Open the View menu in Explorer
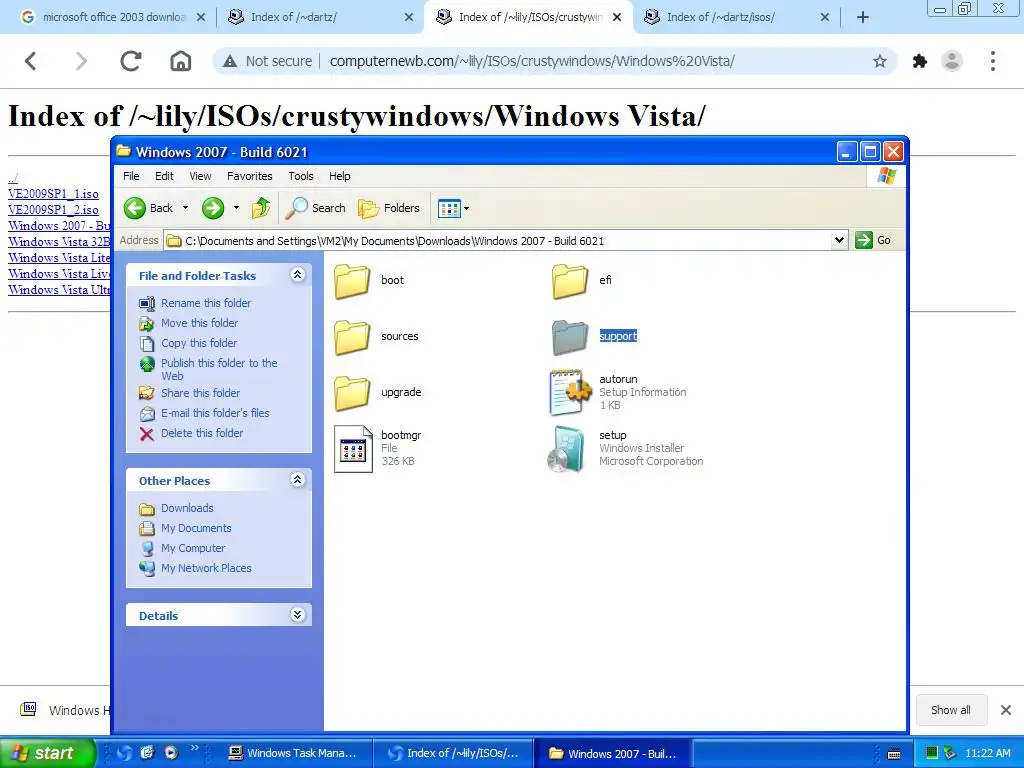The height and width of the screenshot is (768, 1024). pyautogui.click(x=200, y=176)
